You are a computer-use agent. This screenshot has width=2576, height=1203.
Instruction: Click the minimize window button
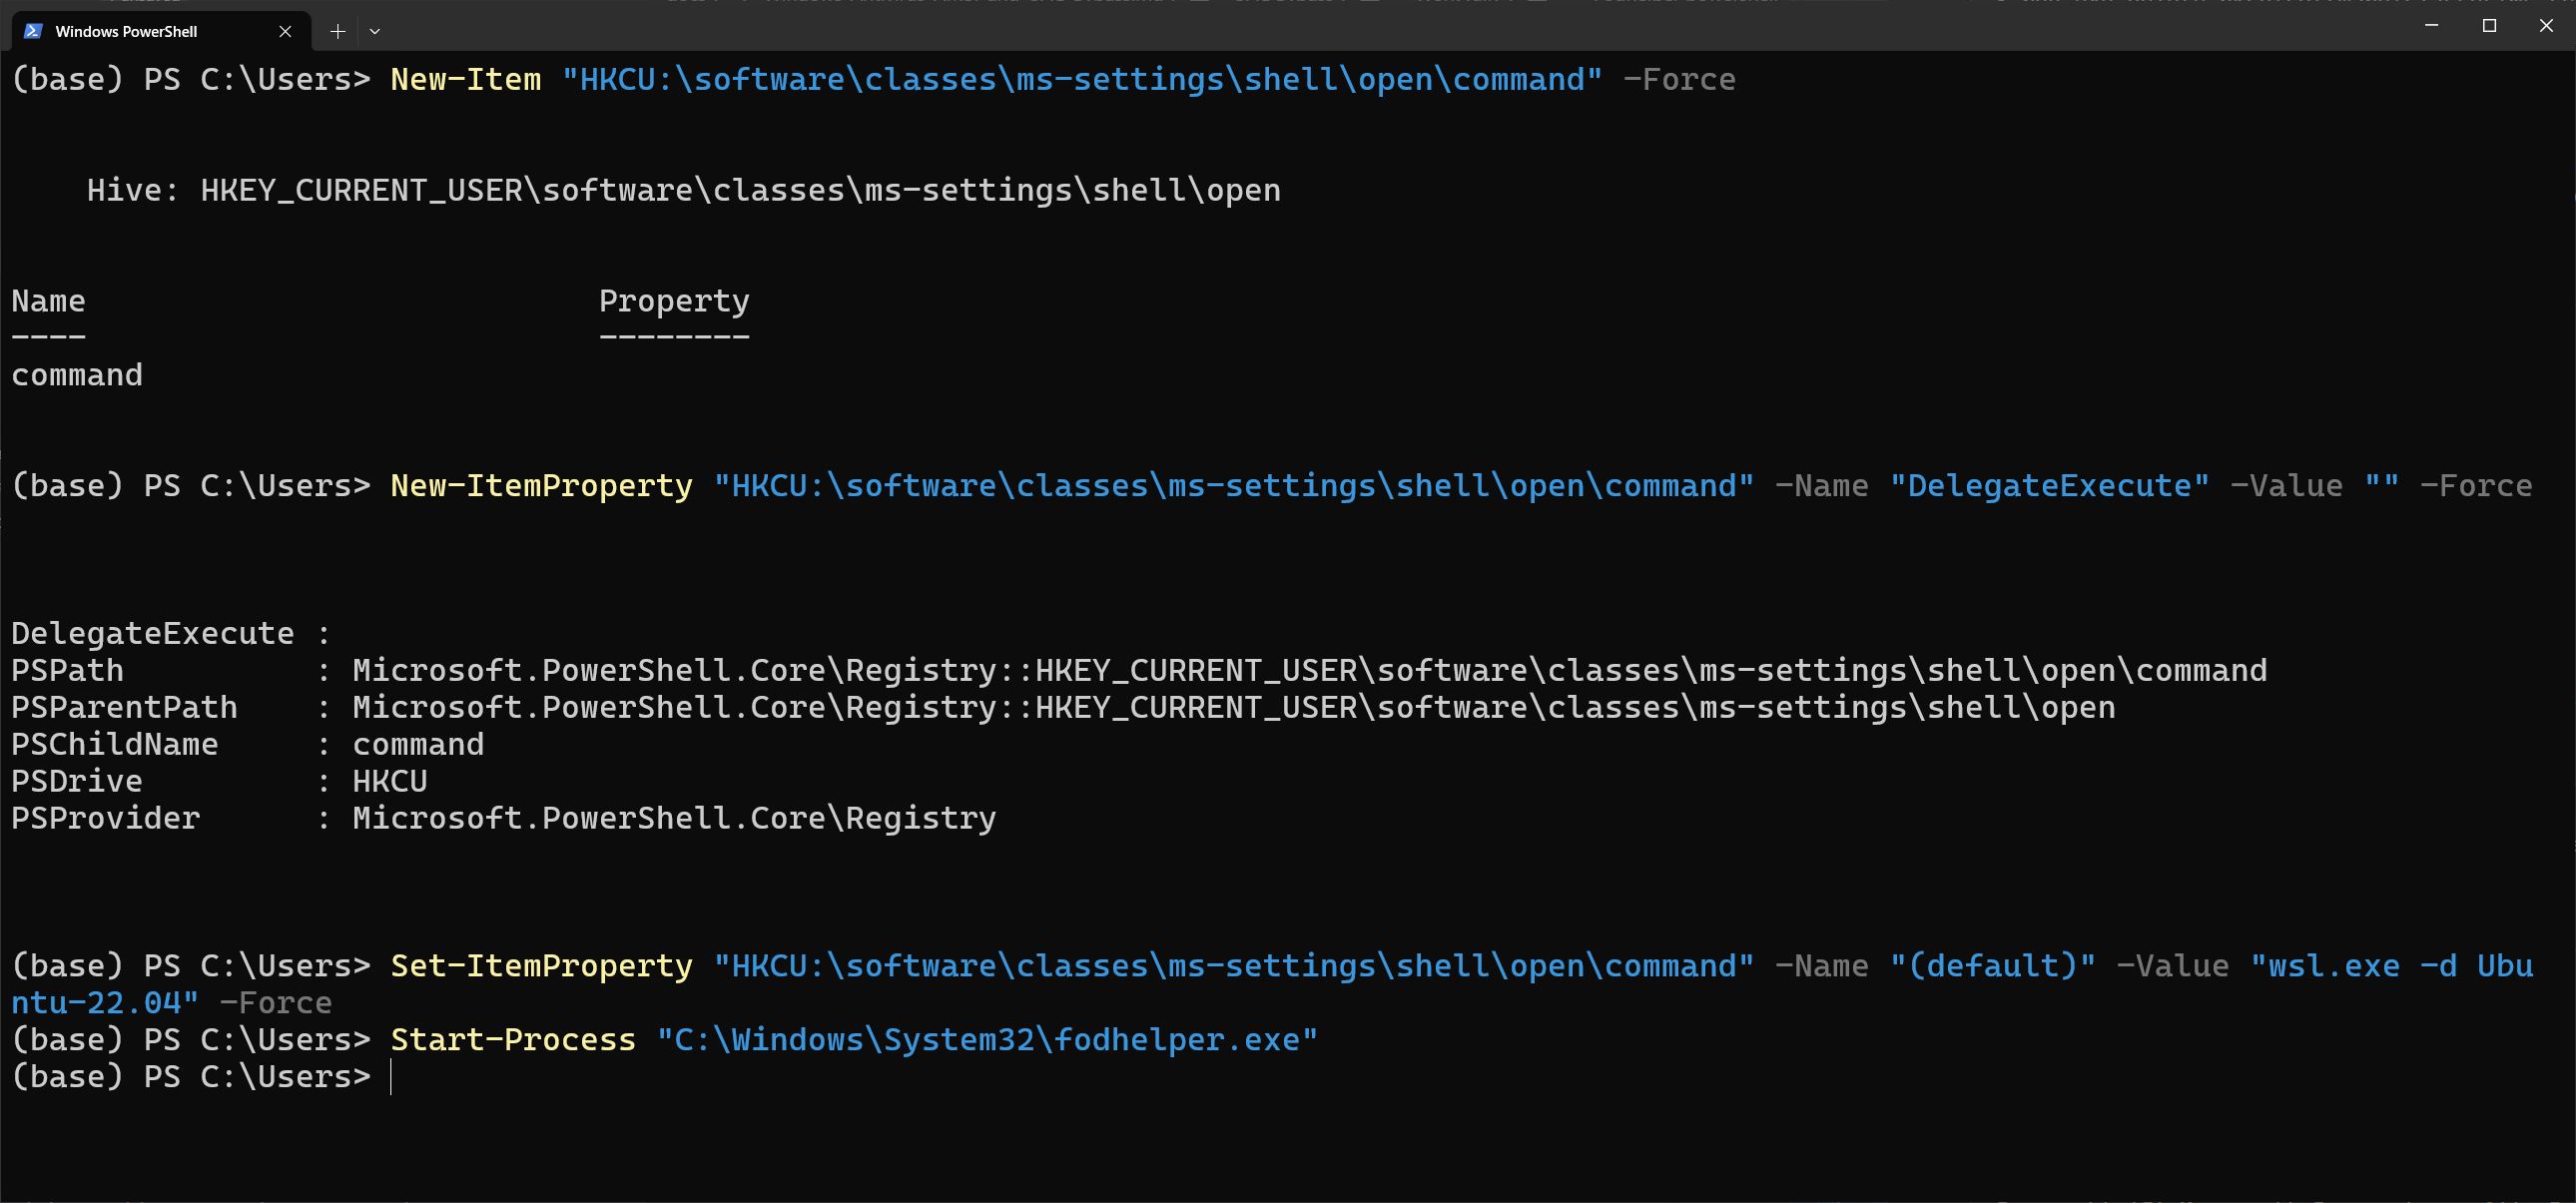click(2431, 26)
